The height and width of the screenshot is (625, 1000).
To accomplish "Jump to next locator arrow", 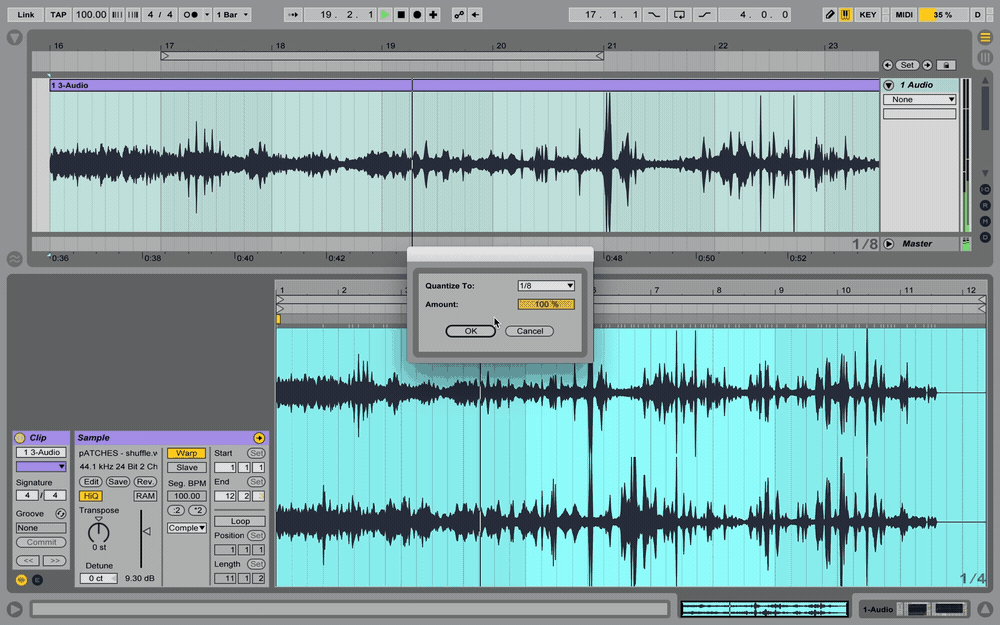I will (927, 65).
